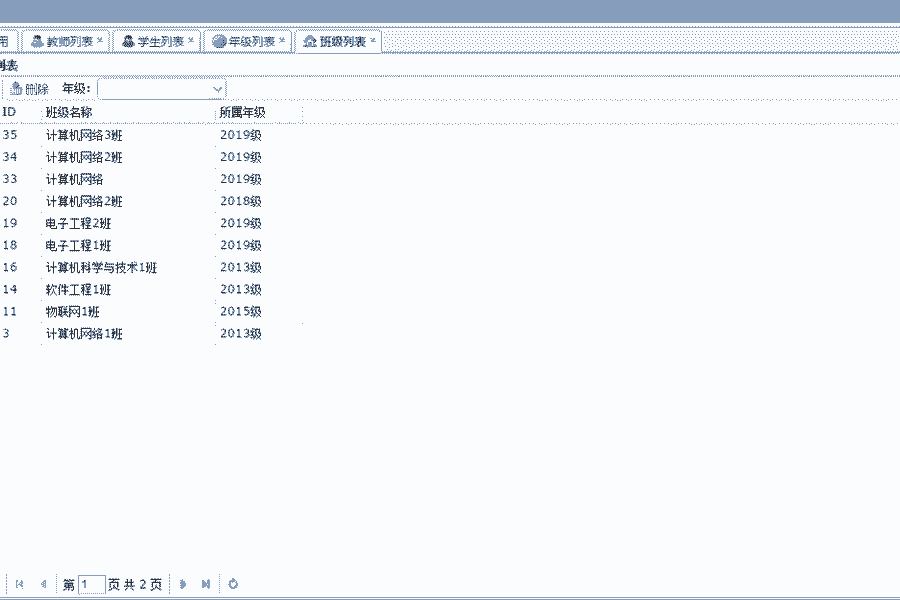This screenshot has width=900, height=600.
Task: Click the page number input box
Action: pos(92,584)
